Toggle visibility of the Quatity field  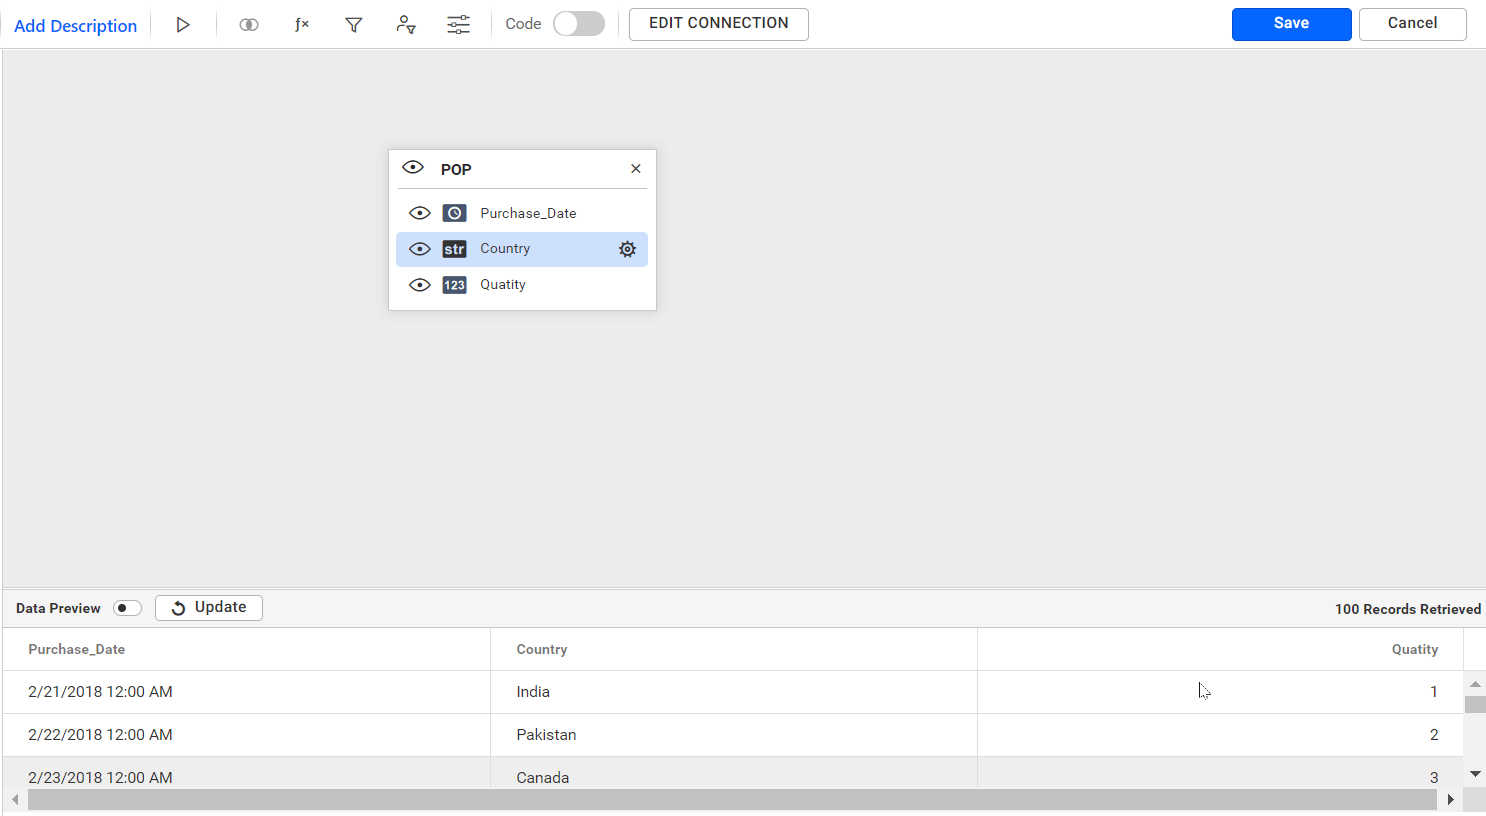point(419,284)
